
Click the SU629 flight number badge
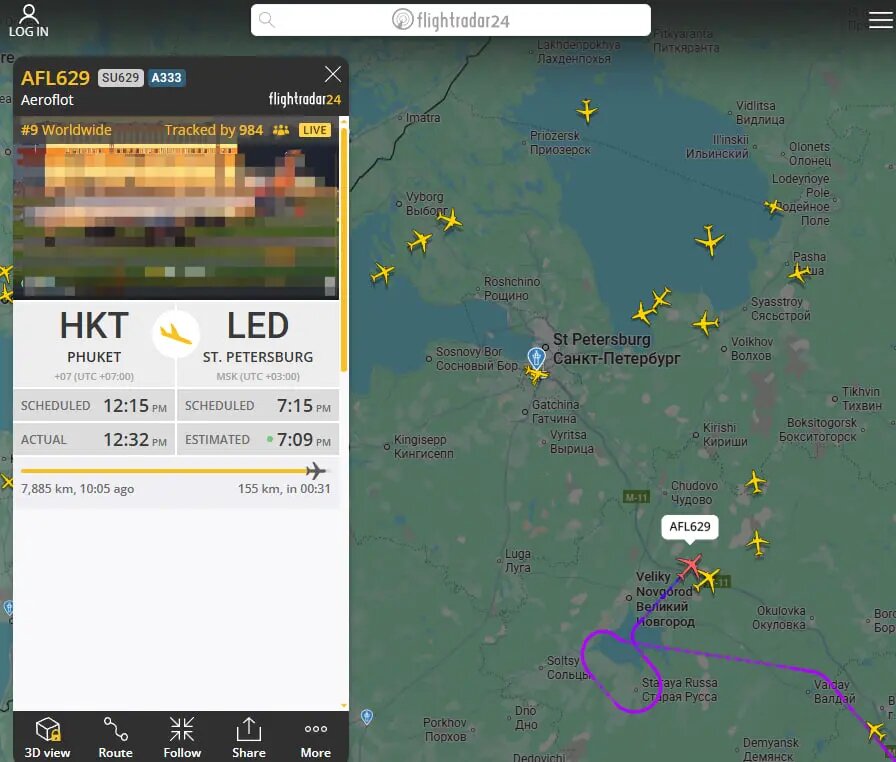(121, 77)
